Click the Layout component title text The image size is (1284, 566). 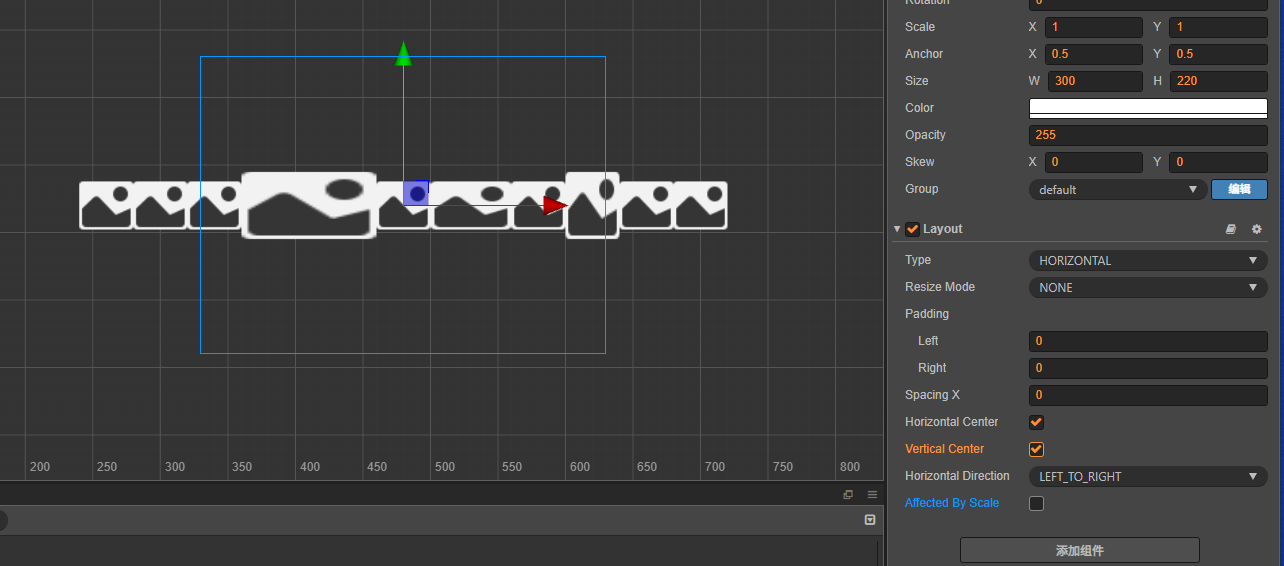(942, 229)
